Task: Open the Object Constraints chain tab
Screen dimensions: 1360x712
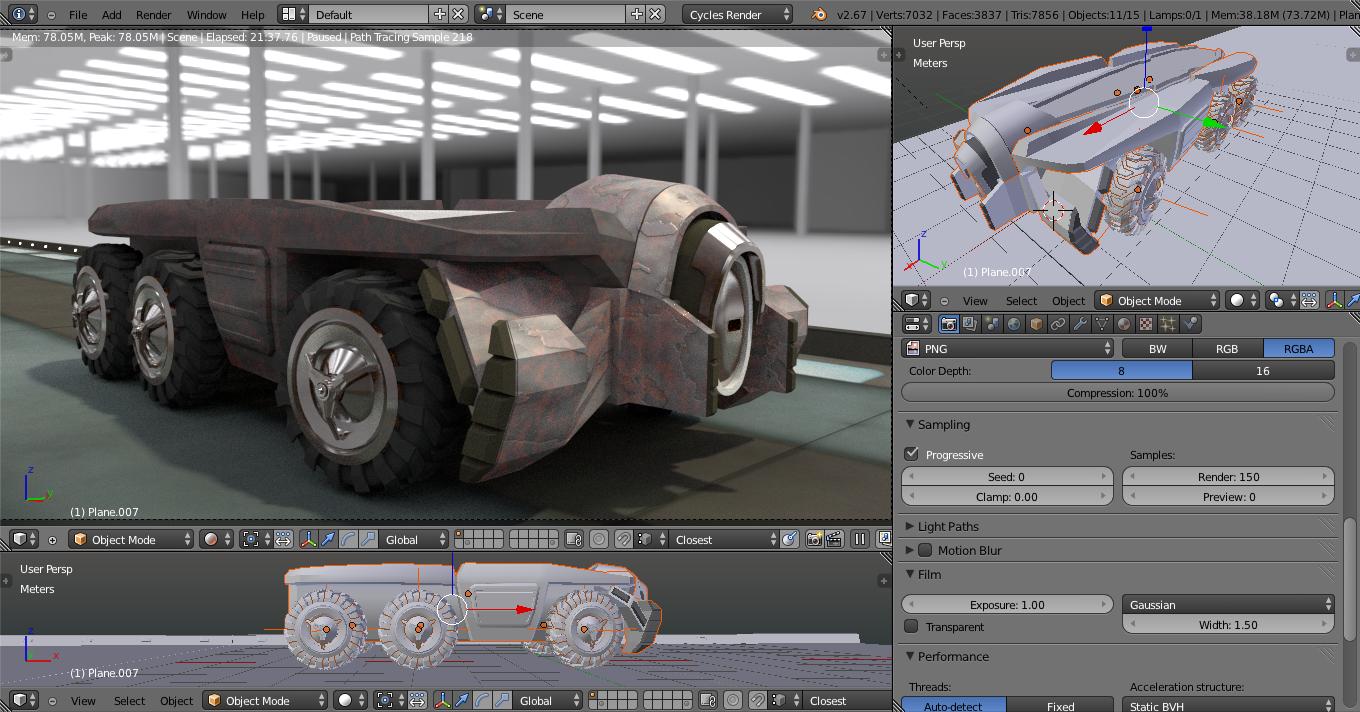Action: pyautogui.click(x=1058, y=324)
